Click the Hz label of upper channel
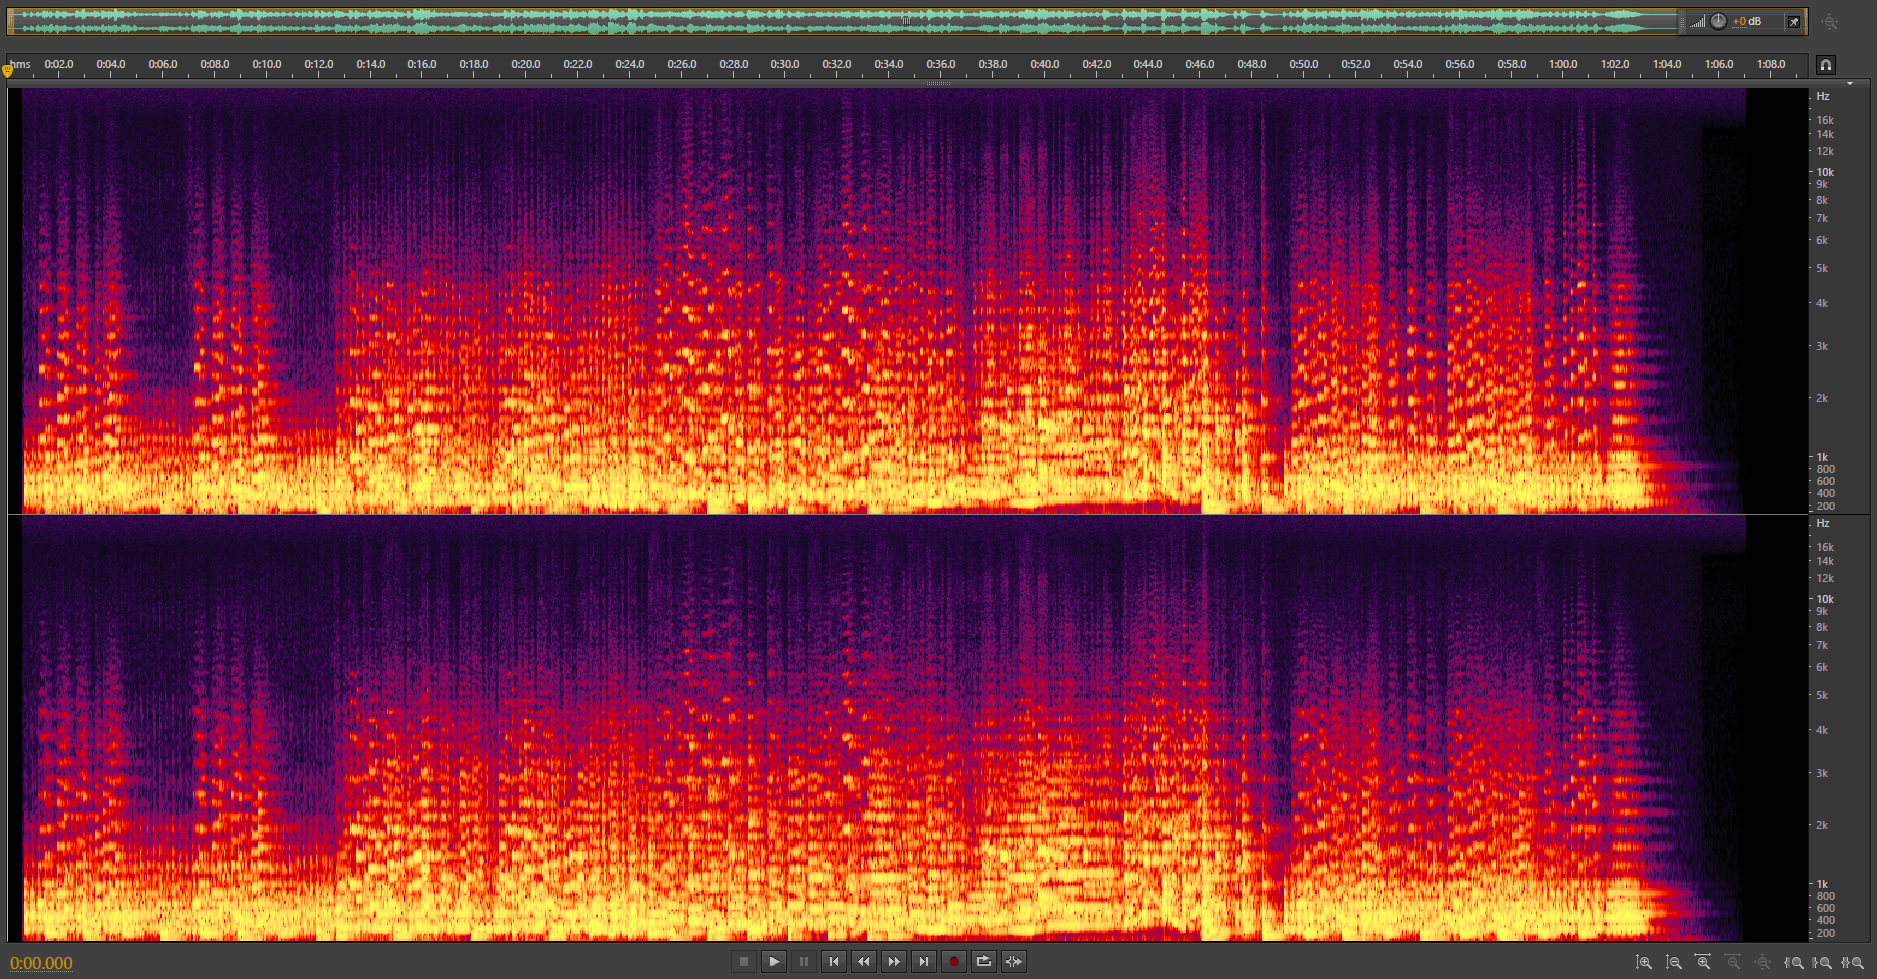Viewport: 1877px width, 979px height. (1823, 96)
